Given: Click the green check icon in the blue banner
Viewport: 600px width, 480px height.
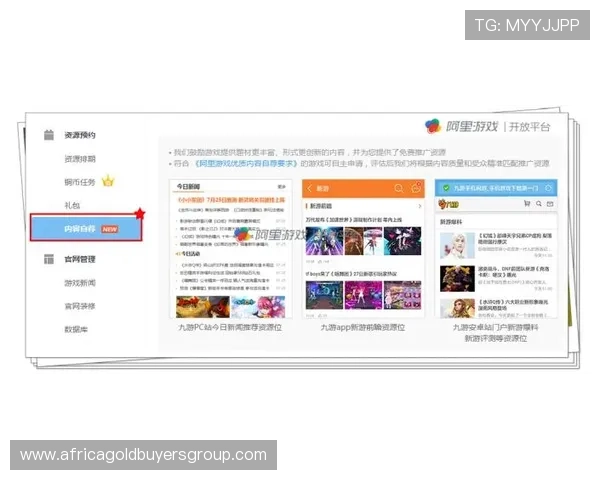Looking at the screenshot, I should (446, 188).
